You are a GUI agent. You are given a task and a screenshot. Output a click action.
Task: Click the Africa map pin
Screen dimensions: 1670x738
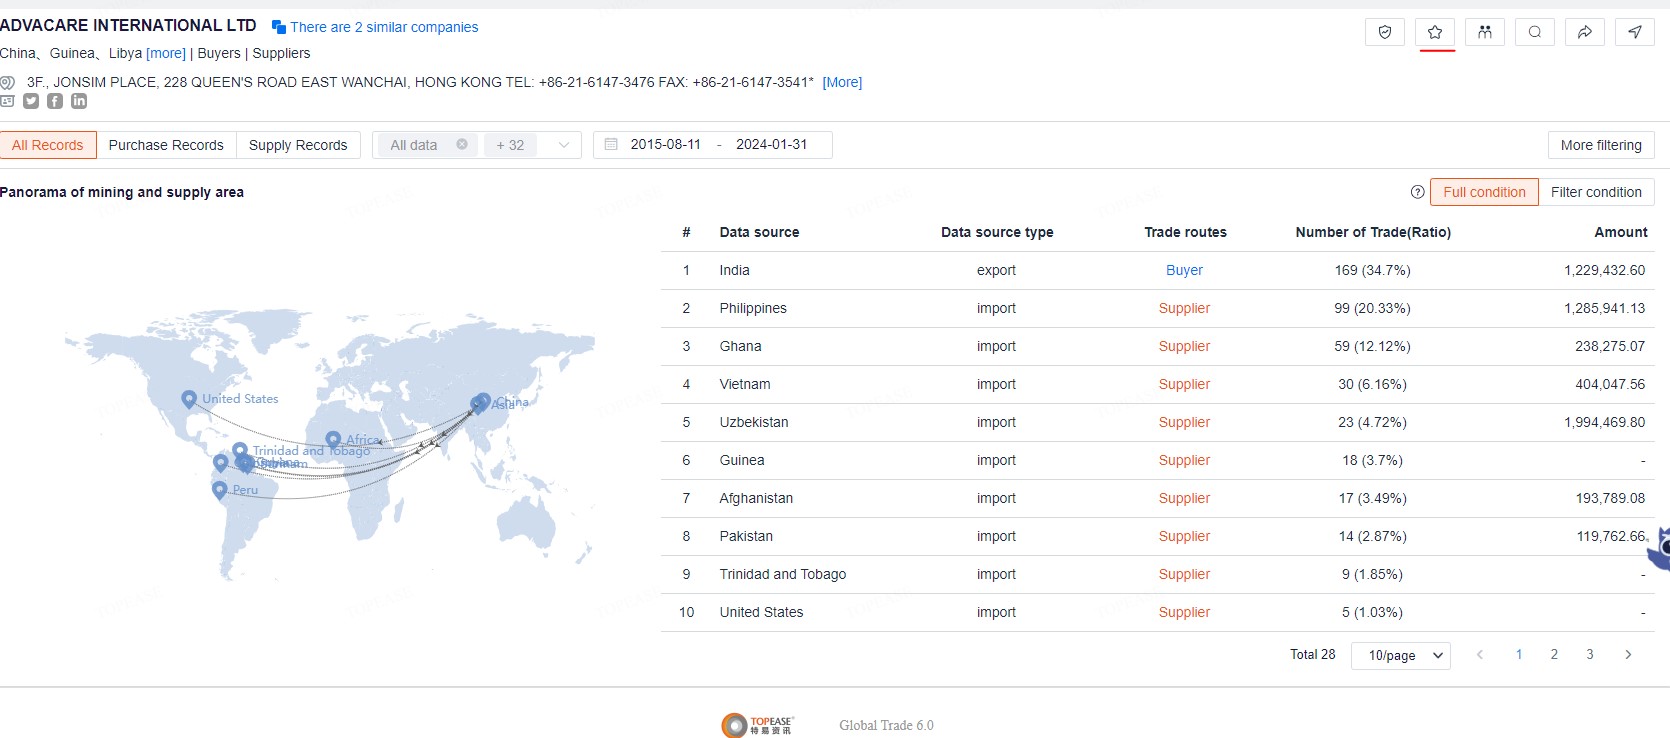click(334, 439)
